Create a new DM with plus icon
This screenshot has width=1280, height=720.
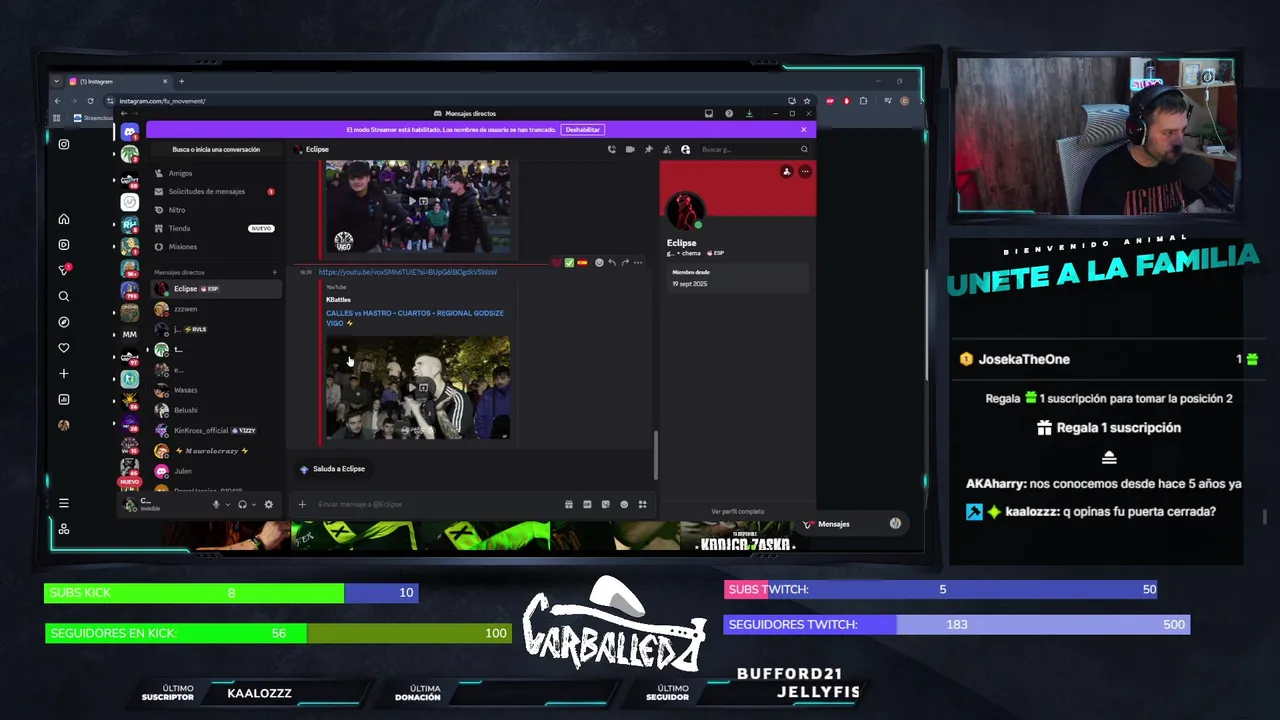[x=275, y=272]
